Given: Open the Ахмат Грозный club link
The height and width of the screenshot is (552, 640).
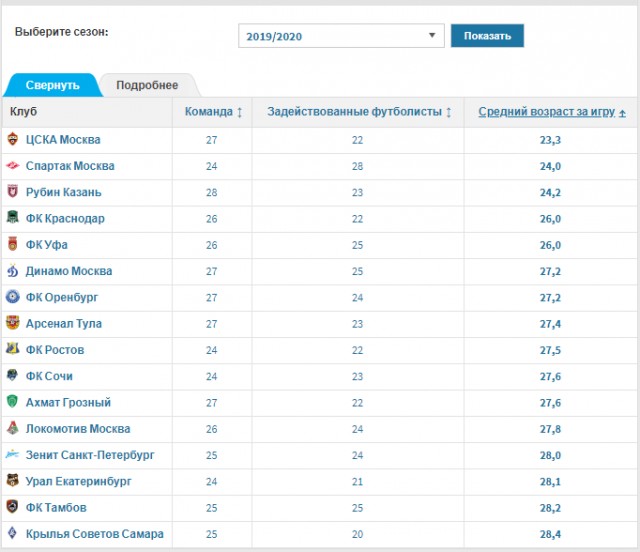Looking at the screenshot, I should click(x=68, y=402).
